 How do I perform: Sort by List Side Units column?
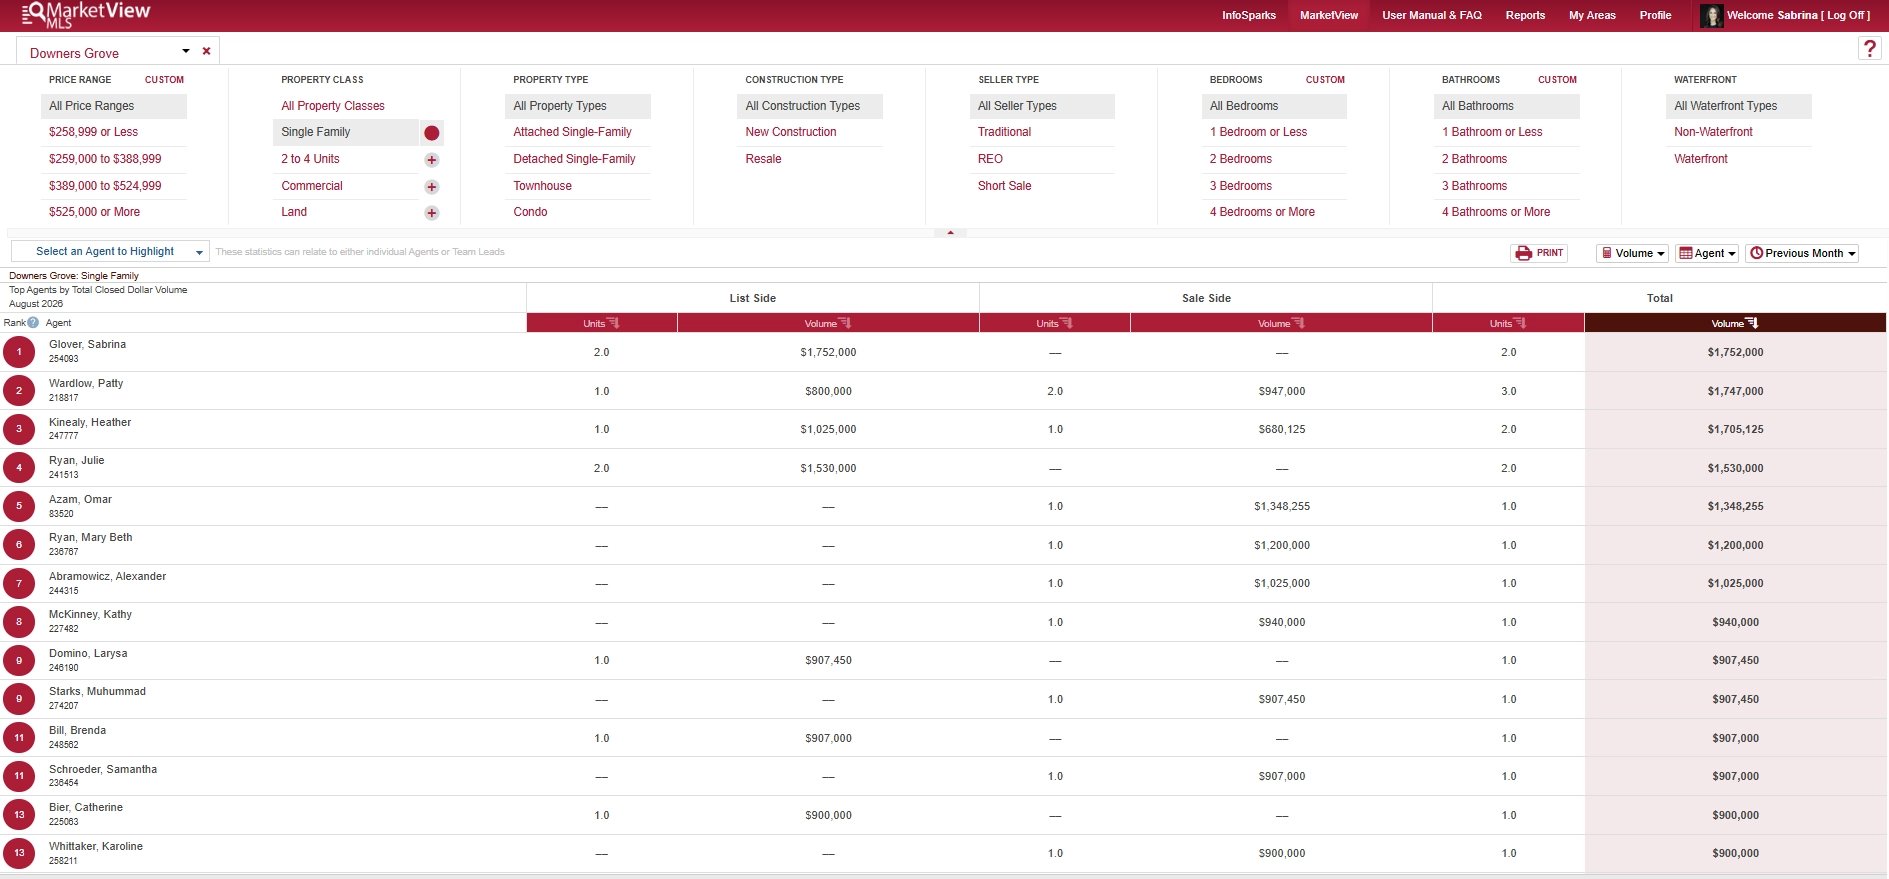click(601, 323)
